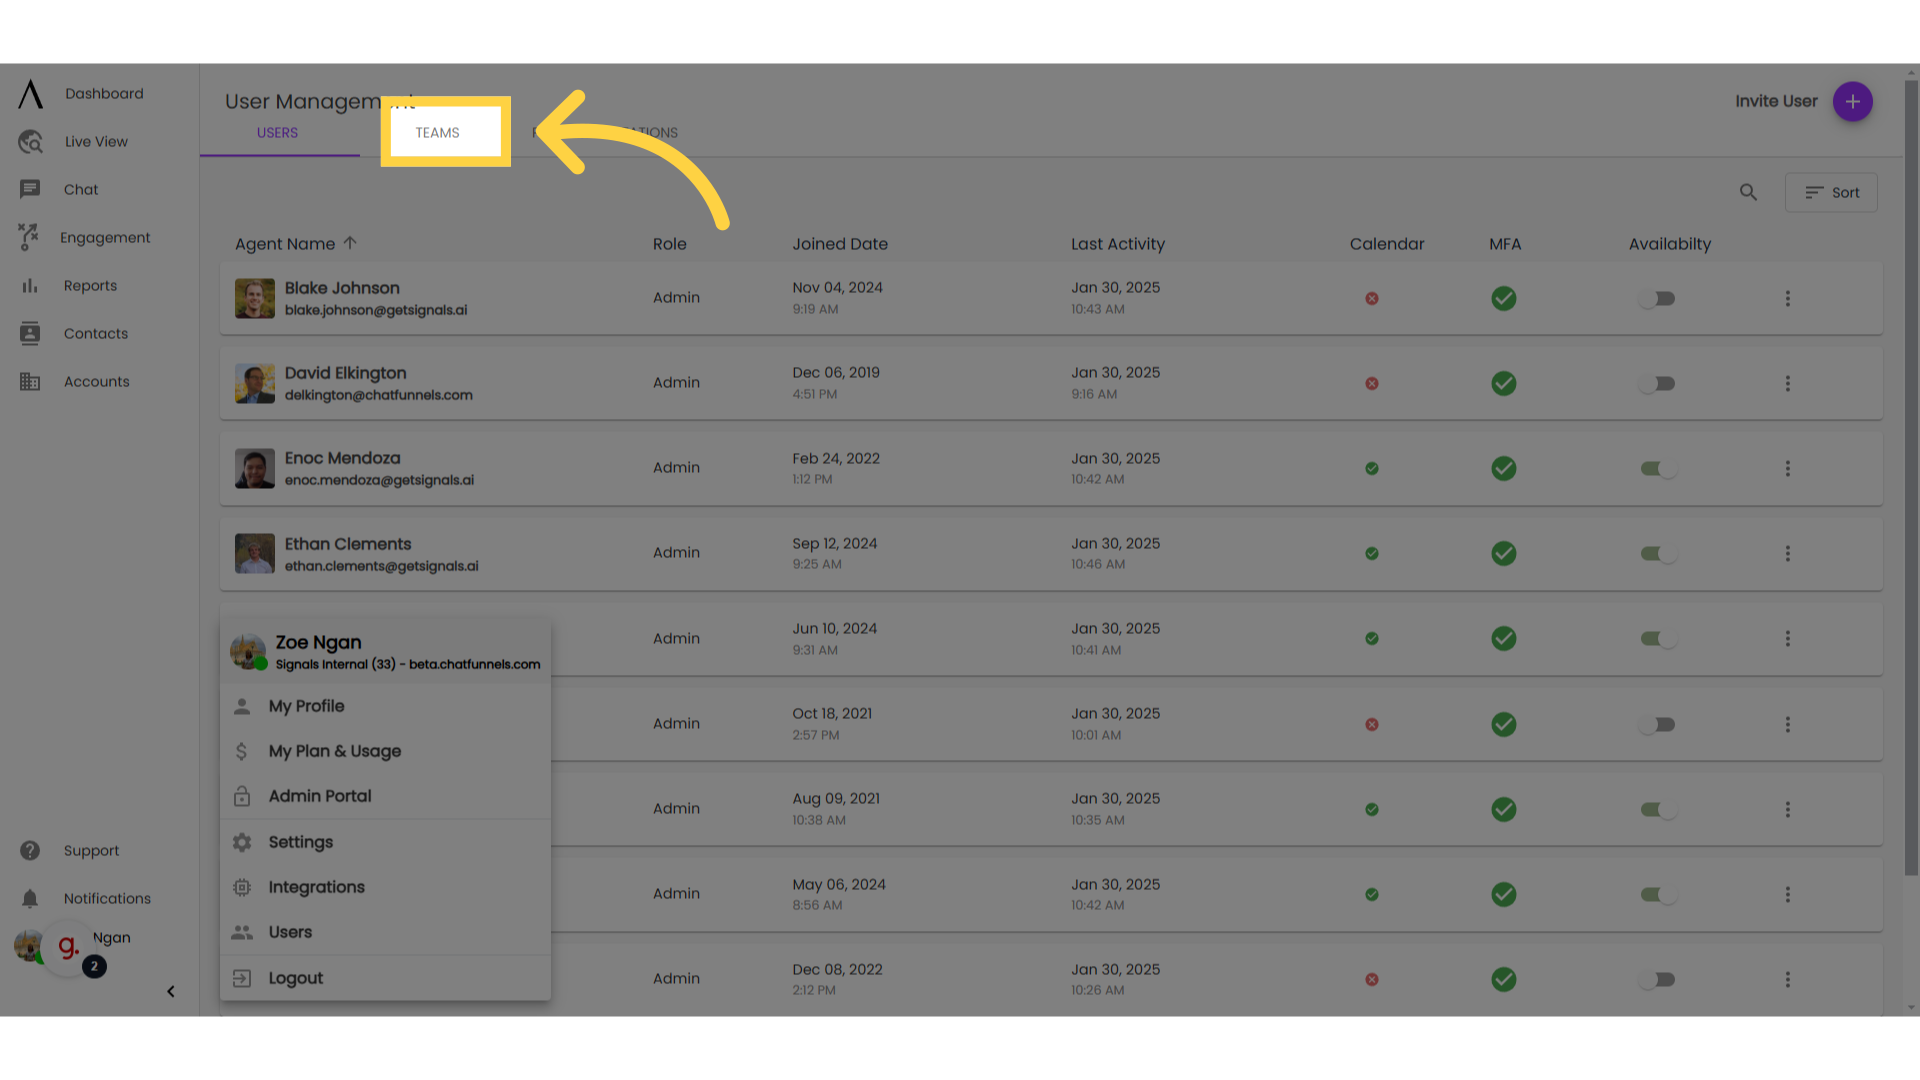Open Reports section
The width and height of the screenshot is (1920, 1080).
click(90, 285)
